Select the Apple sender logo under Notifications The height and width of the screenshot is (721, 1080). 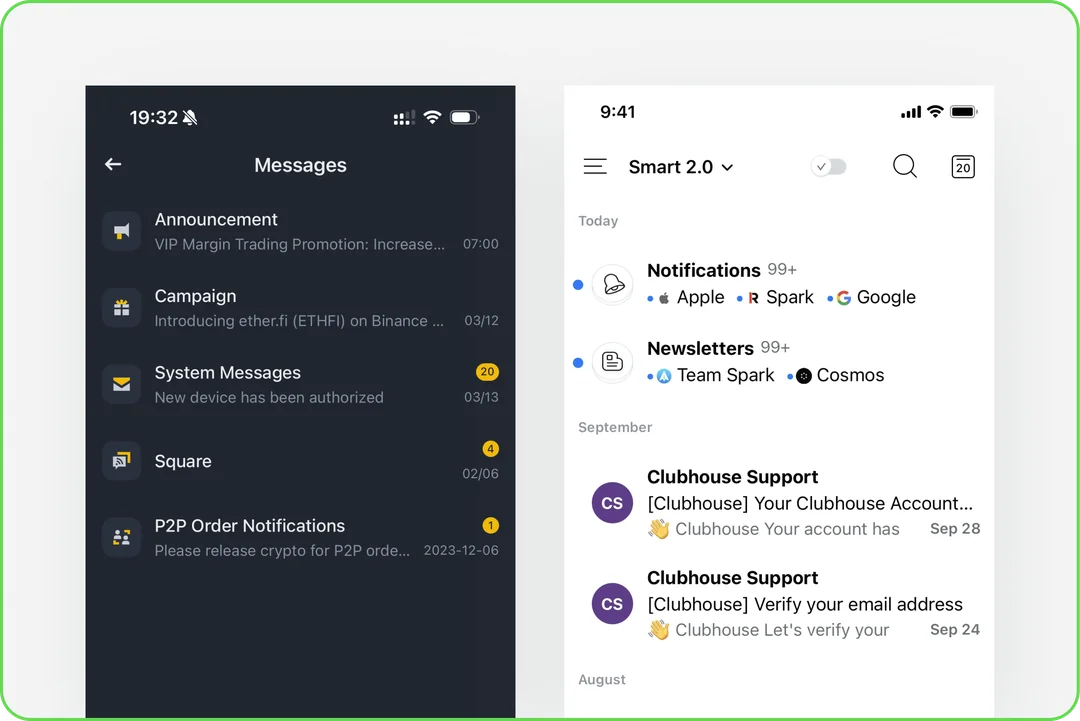click(x=665, y=297)
